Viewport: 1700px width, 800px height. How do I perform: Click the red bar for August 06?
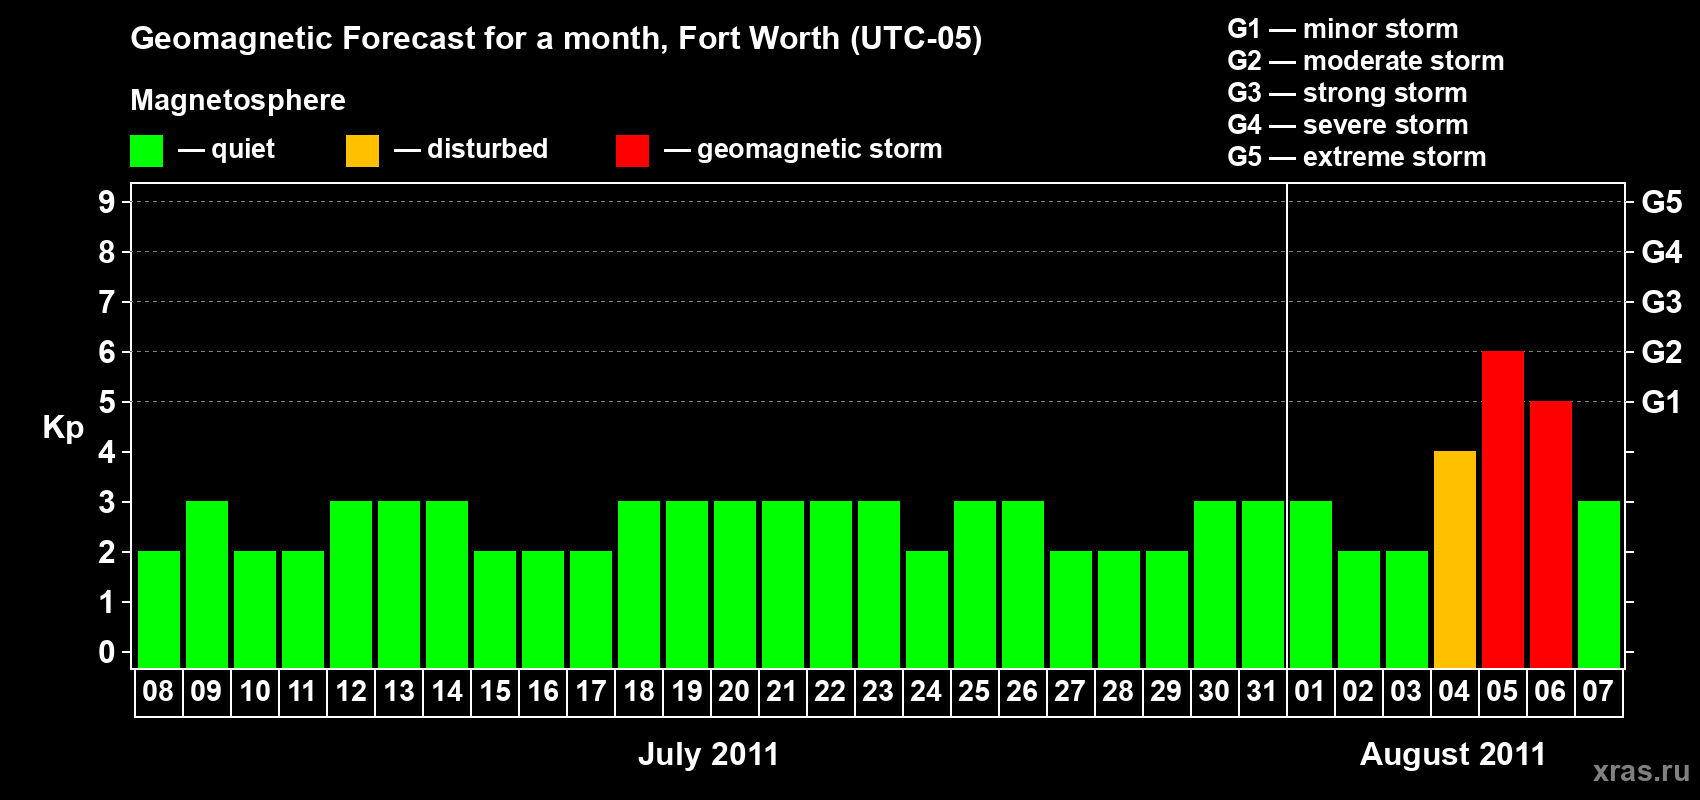coord(1551,534)
